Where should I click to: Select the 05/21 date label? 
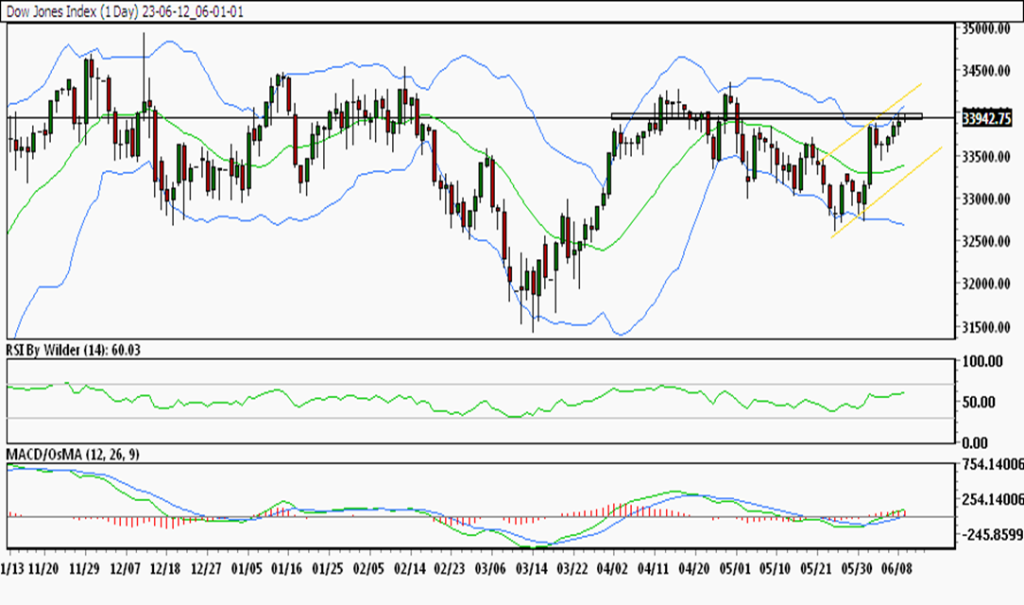coord(816,568)
